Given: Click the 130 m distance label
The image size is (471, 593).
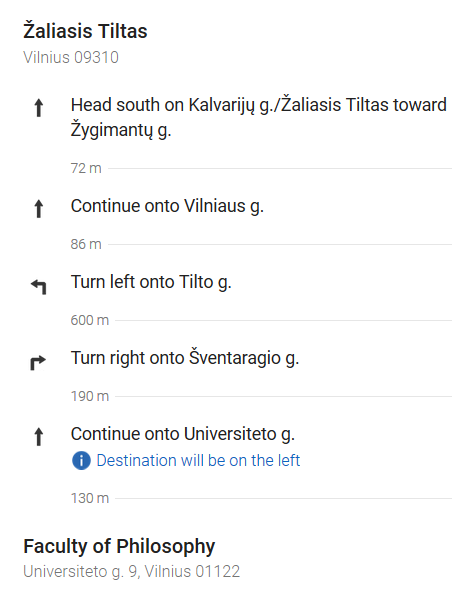Looking at the screenshot, I should click(90, 498).
